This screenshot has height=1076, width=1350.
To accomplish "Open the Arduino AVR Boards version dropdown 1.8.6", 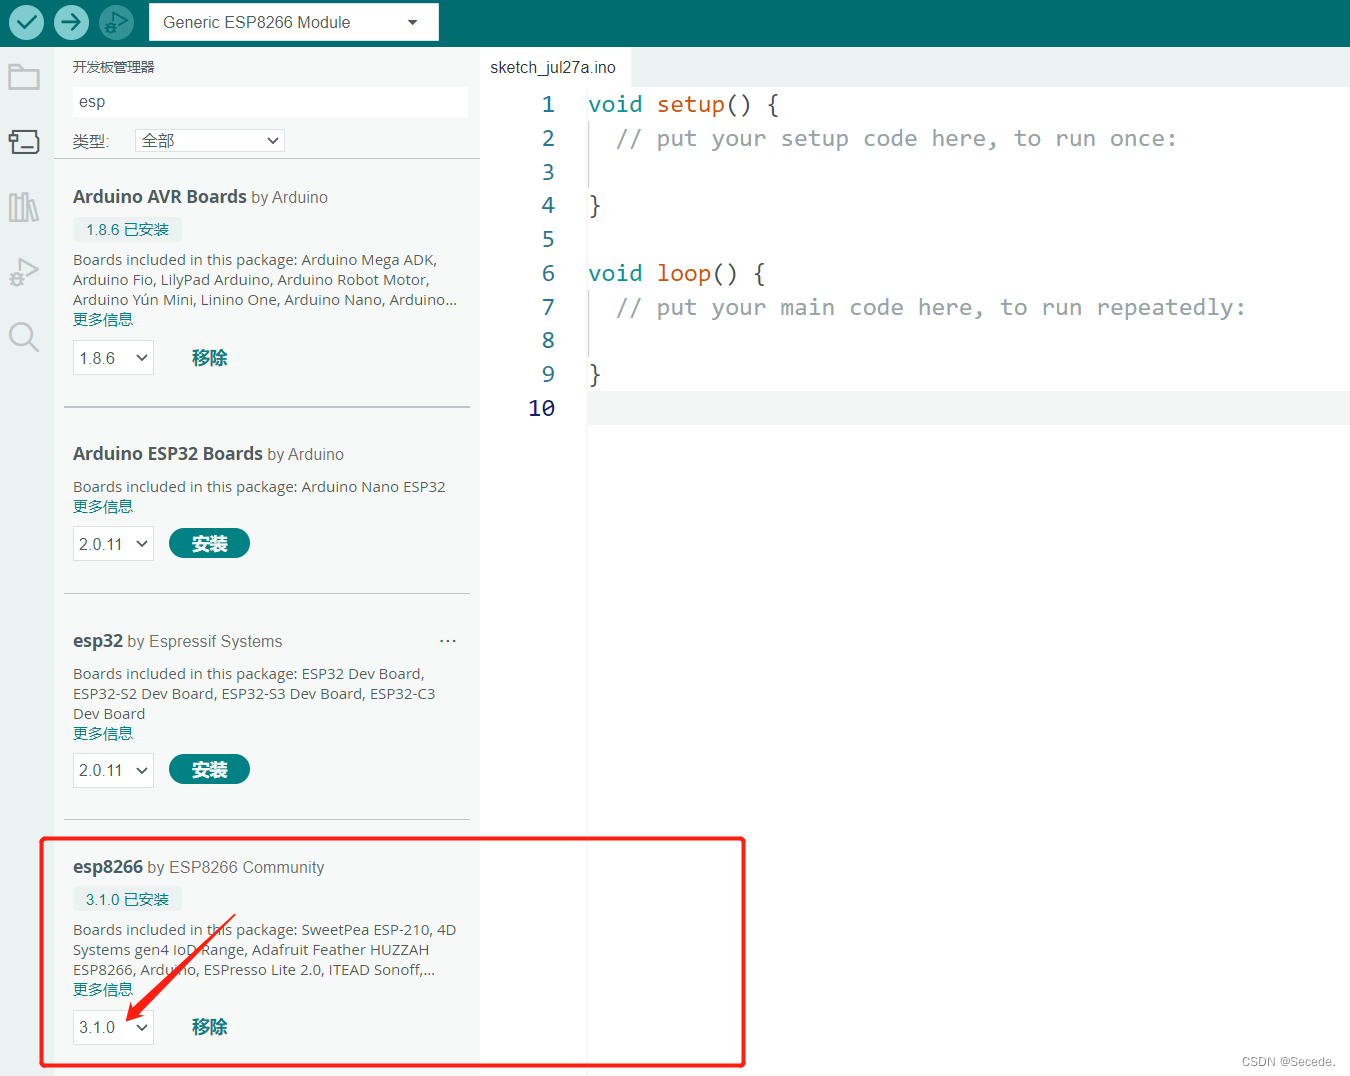I will (113, 357).
